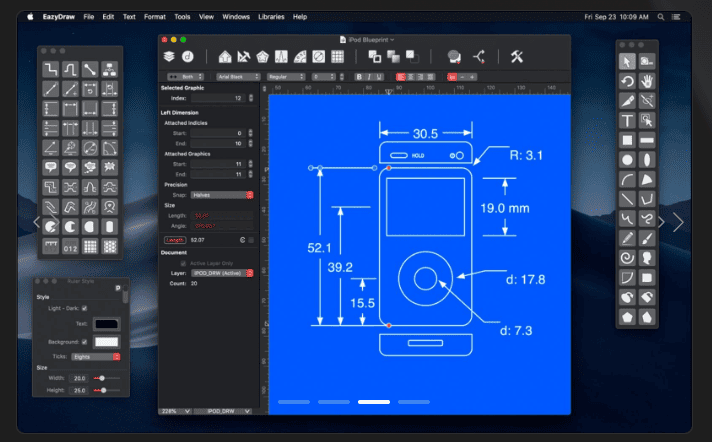Open the EazyDraw application menu
Screen dimensions: 712x442
point(59,17)
